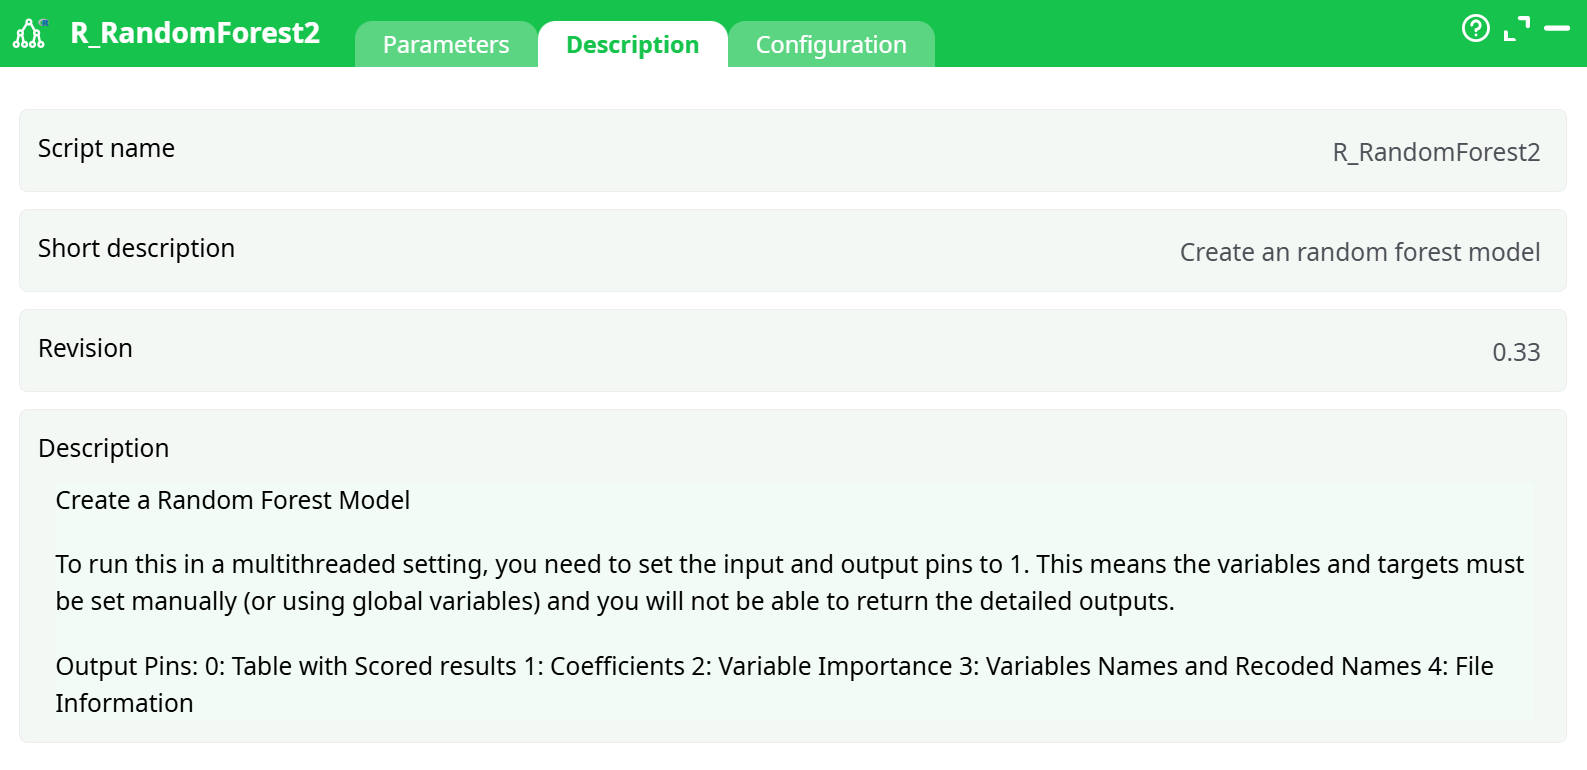Select the active Description tab
The height and width of the screenshot is (770, 1587).
click(633, 44)
